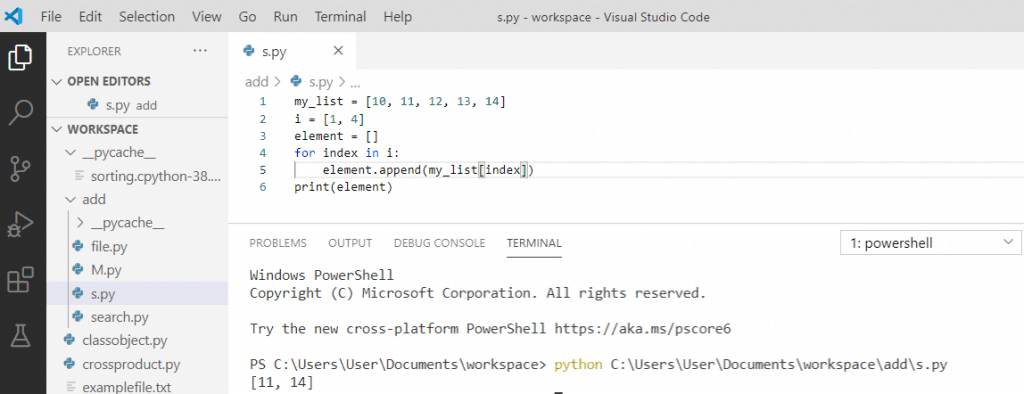Click the EXPLORER panel title
Viewport: 1024px width, 394px height.
[95, 51]
